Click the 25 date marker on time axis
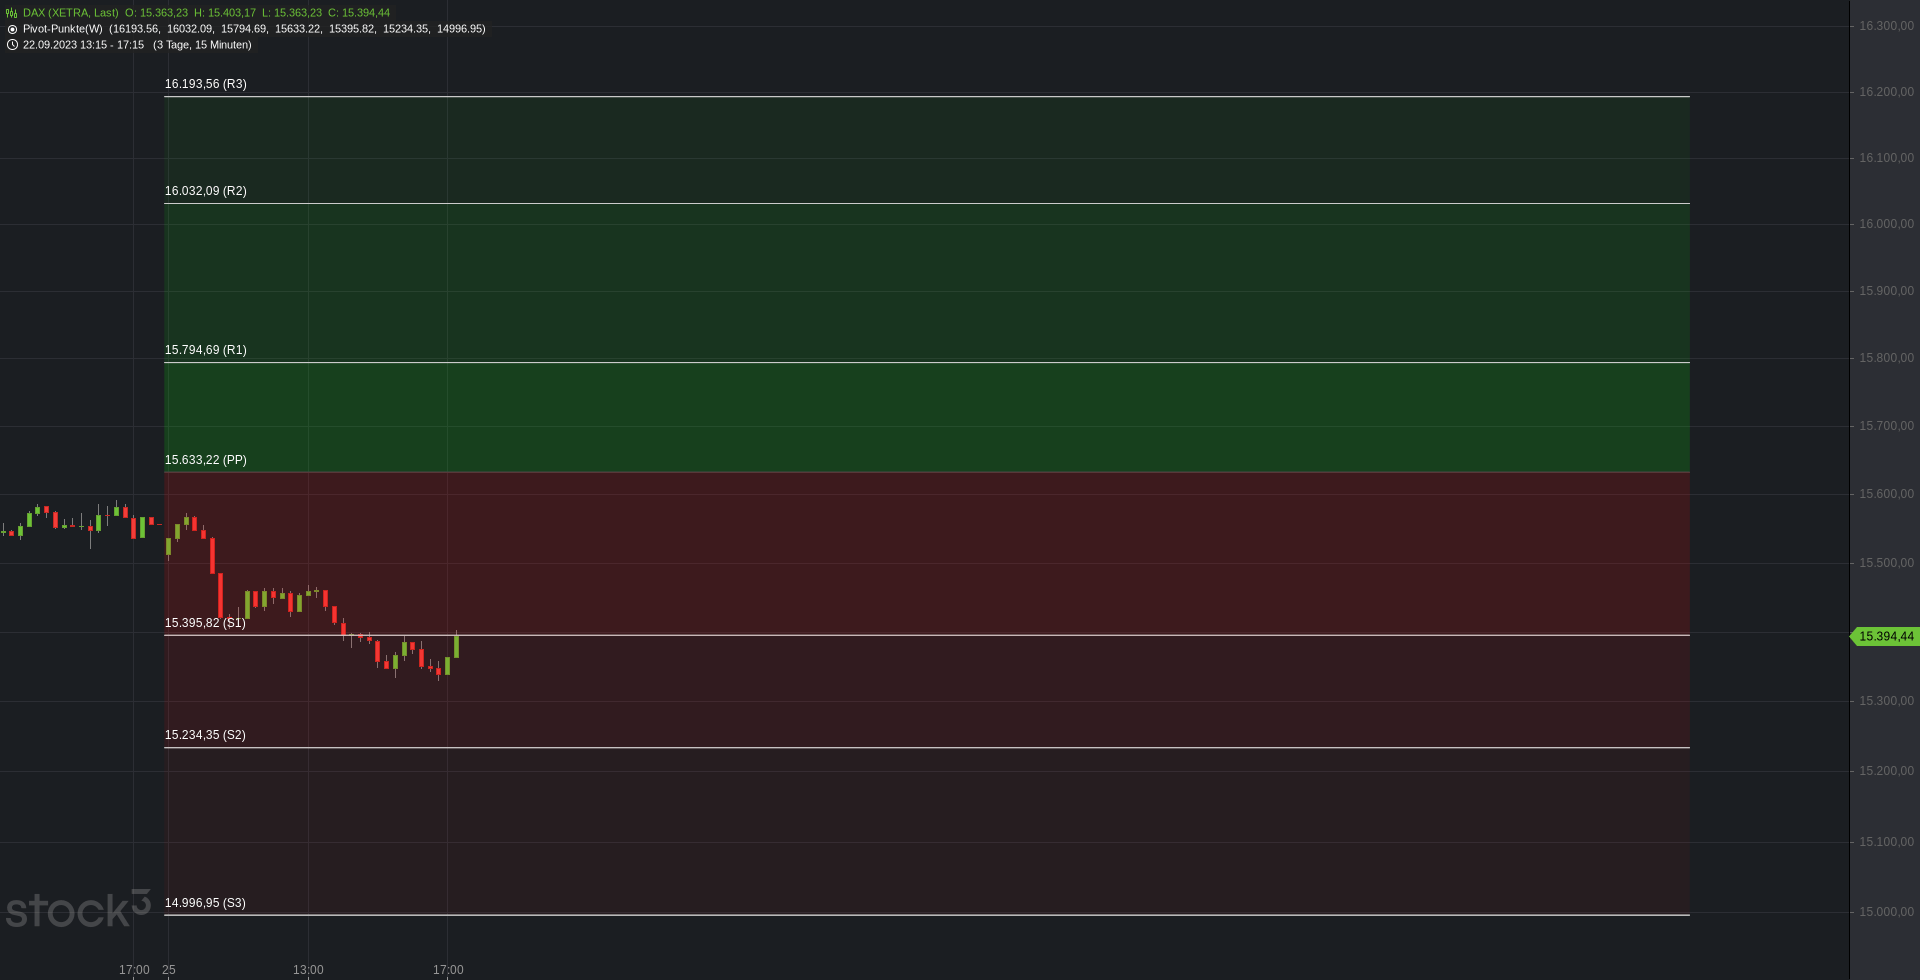This screenshot has height=980, width=1920. click(x=169, y=970)
